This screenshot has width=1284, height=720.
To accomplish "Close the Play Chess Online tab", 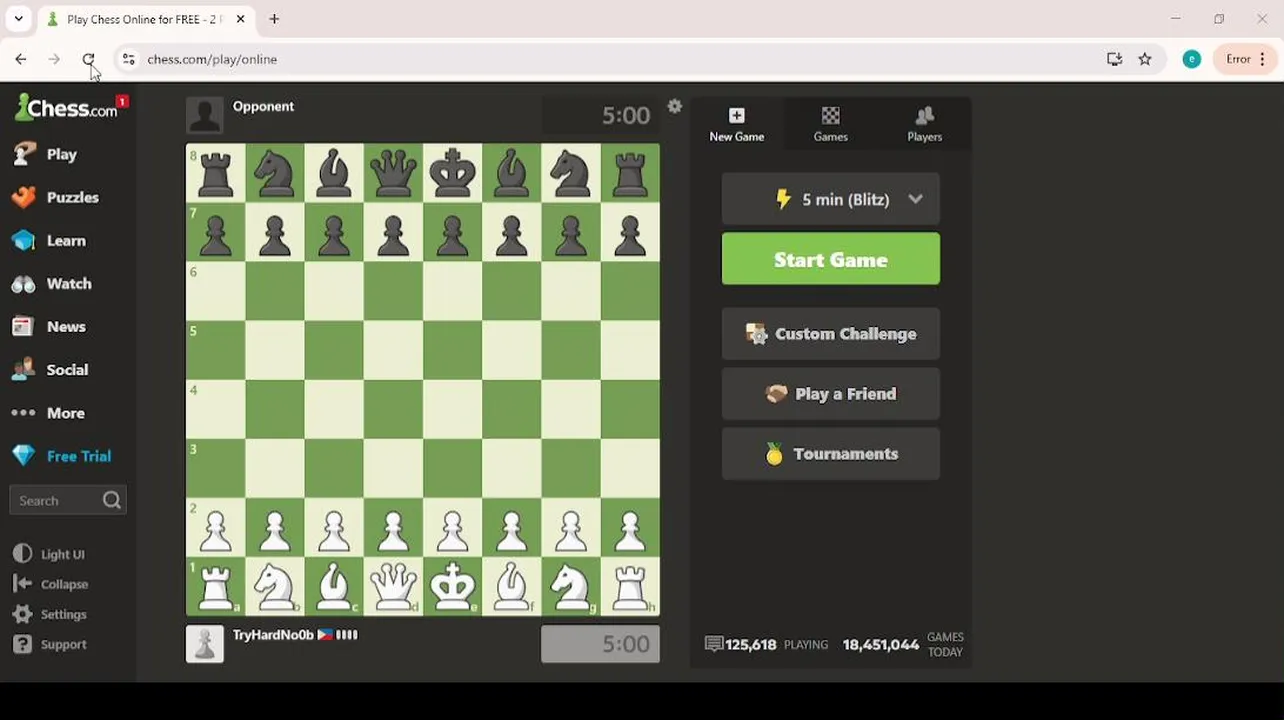I will point(240,19).
